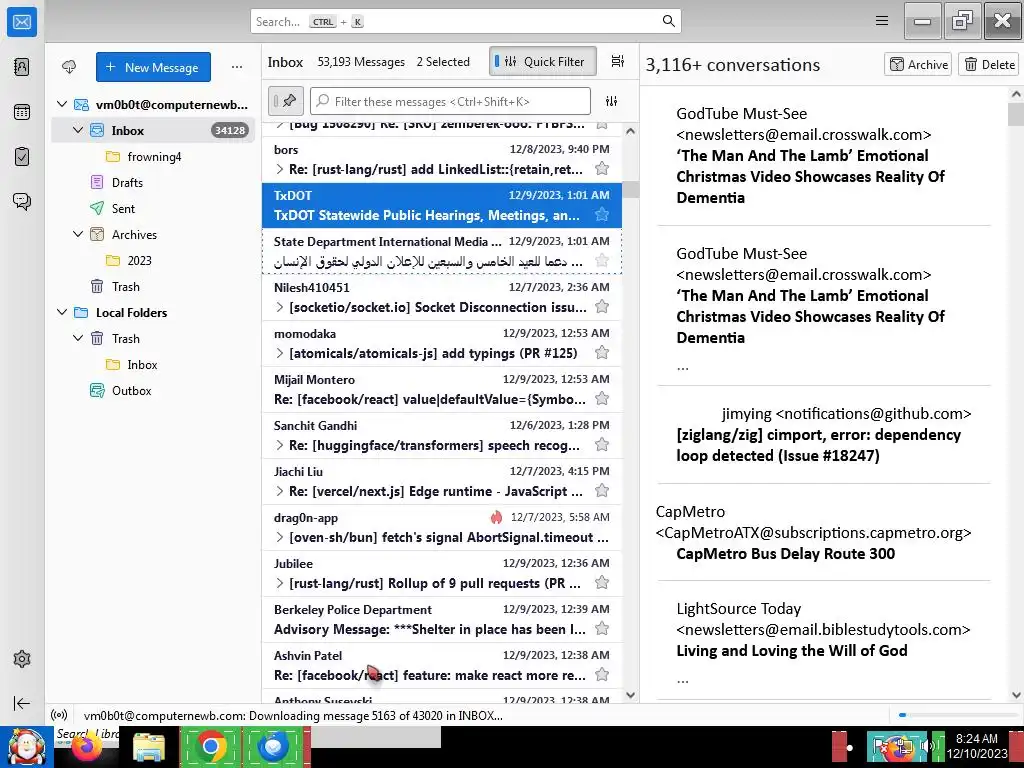This screenshot has width=1024, height=768.
Task: Click the search magnifier icon
Action: [x=668, y=21]
